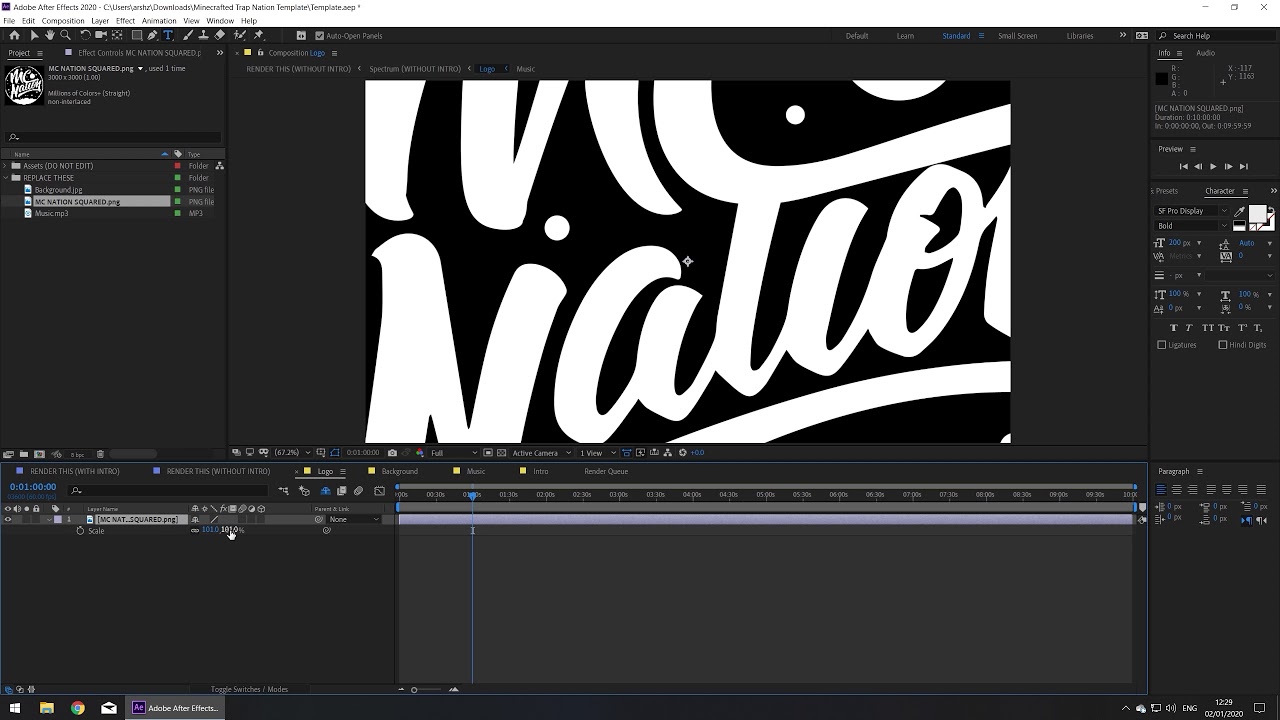The height and width of the screenshot is (720, 1280).
Task: Click the eyedropper in Character panel
Action: click(1240, 212)
